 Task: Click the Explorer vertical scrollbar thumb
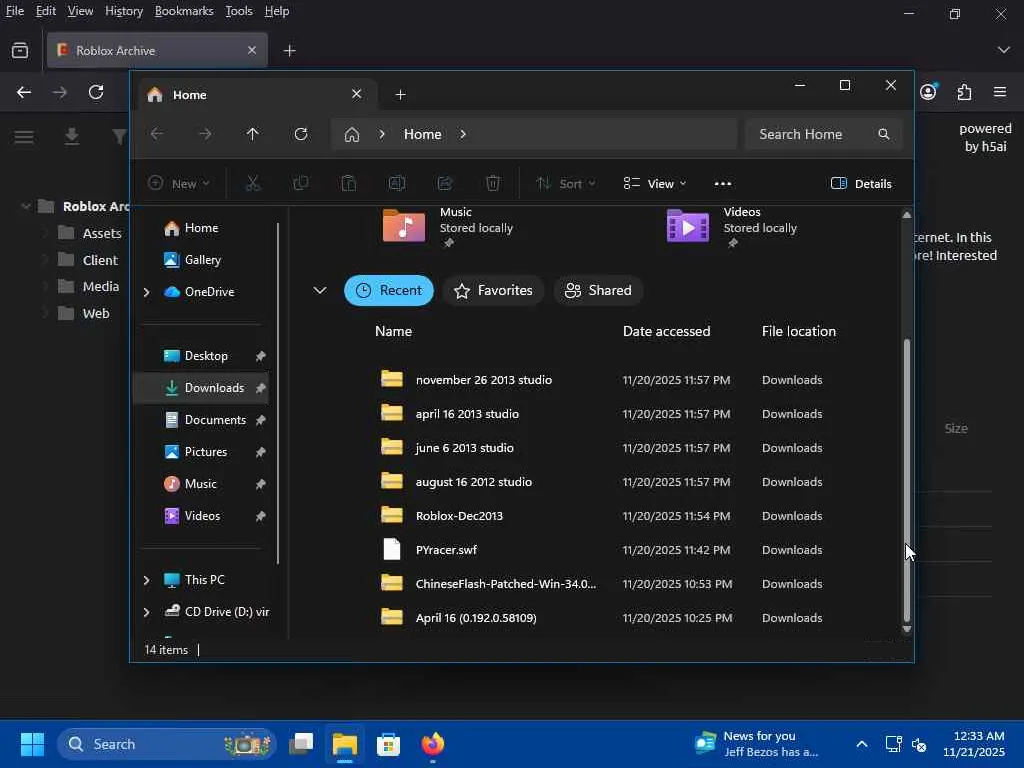click(906, 480)
